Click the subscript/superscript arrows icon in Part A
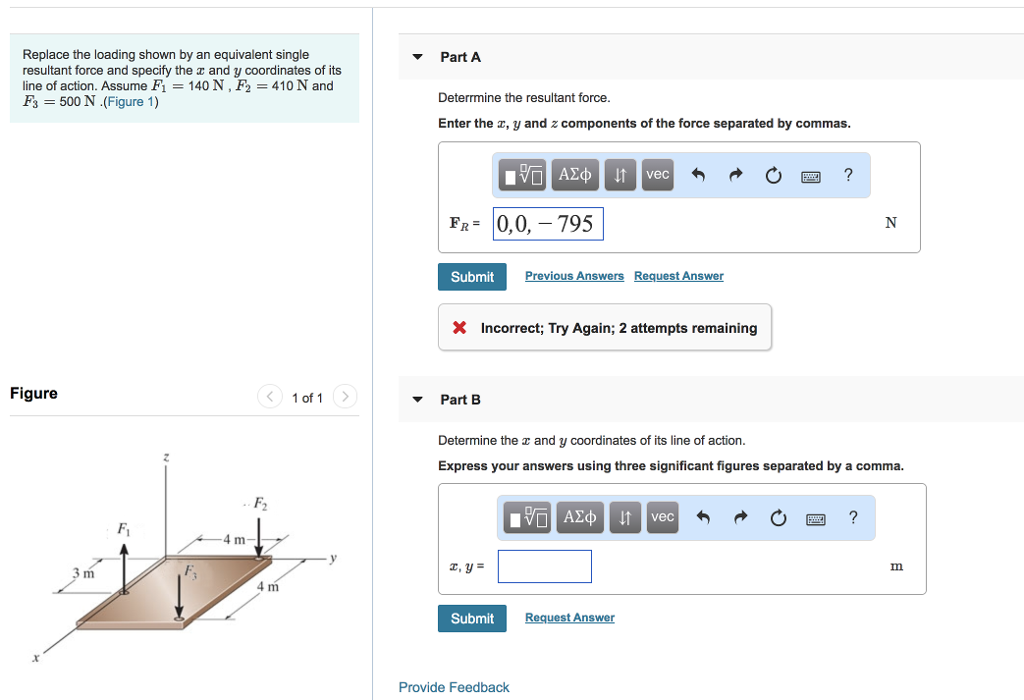Image resolution: width=1024 pixels, height=700 pixels. 620,175
